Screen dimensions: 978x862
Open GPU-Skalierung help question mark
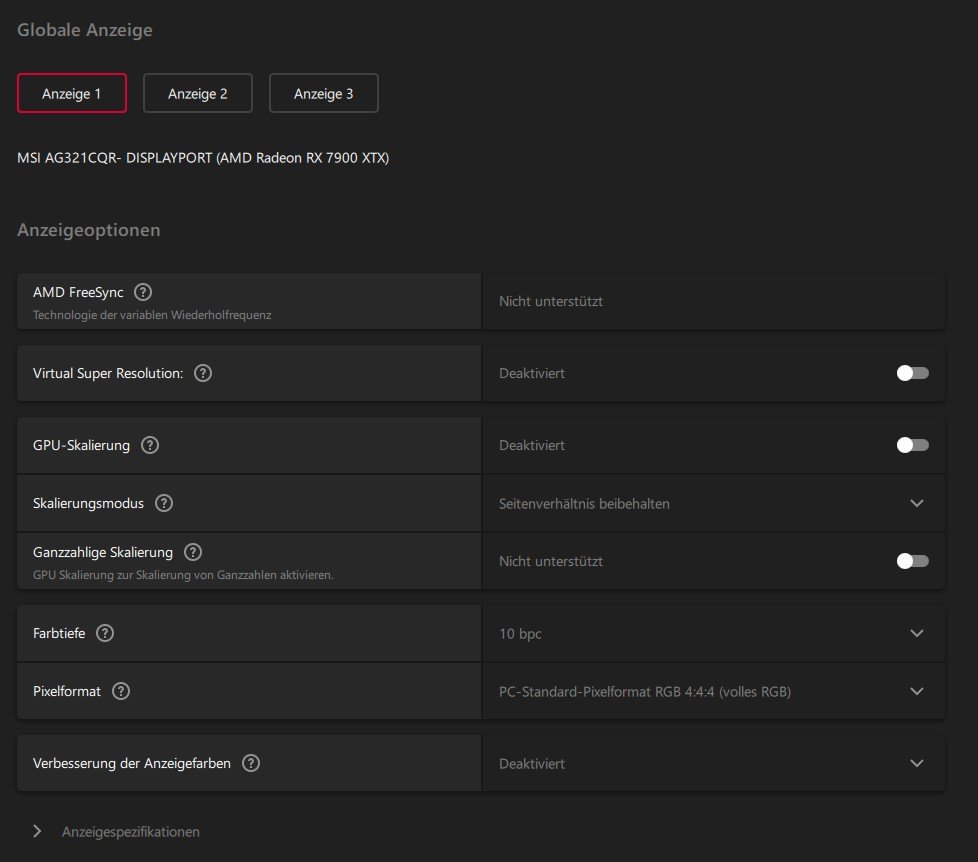pos(150,445)
